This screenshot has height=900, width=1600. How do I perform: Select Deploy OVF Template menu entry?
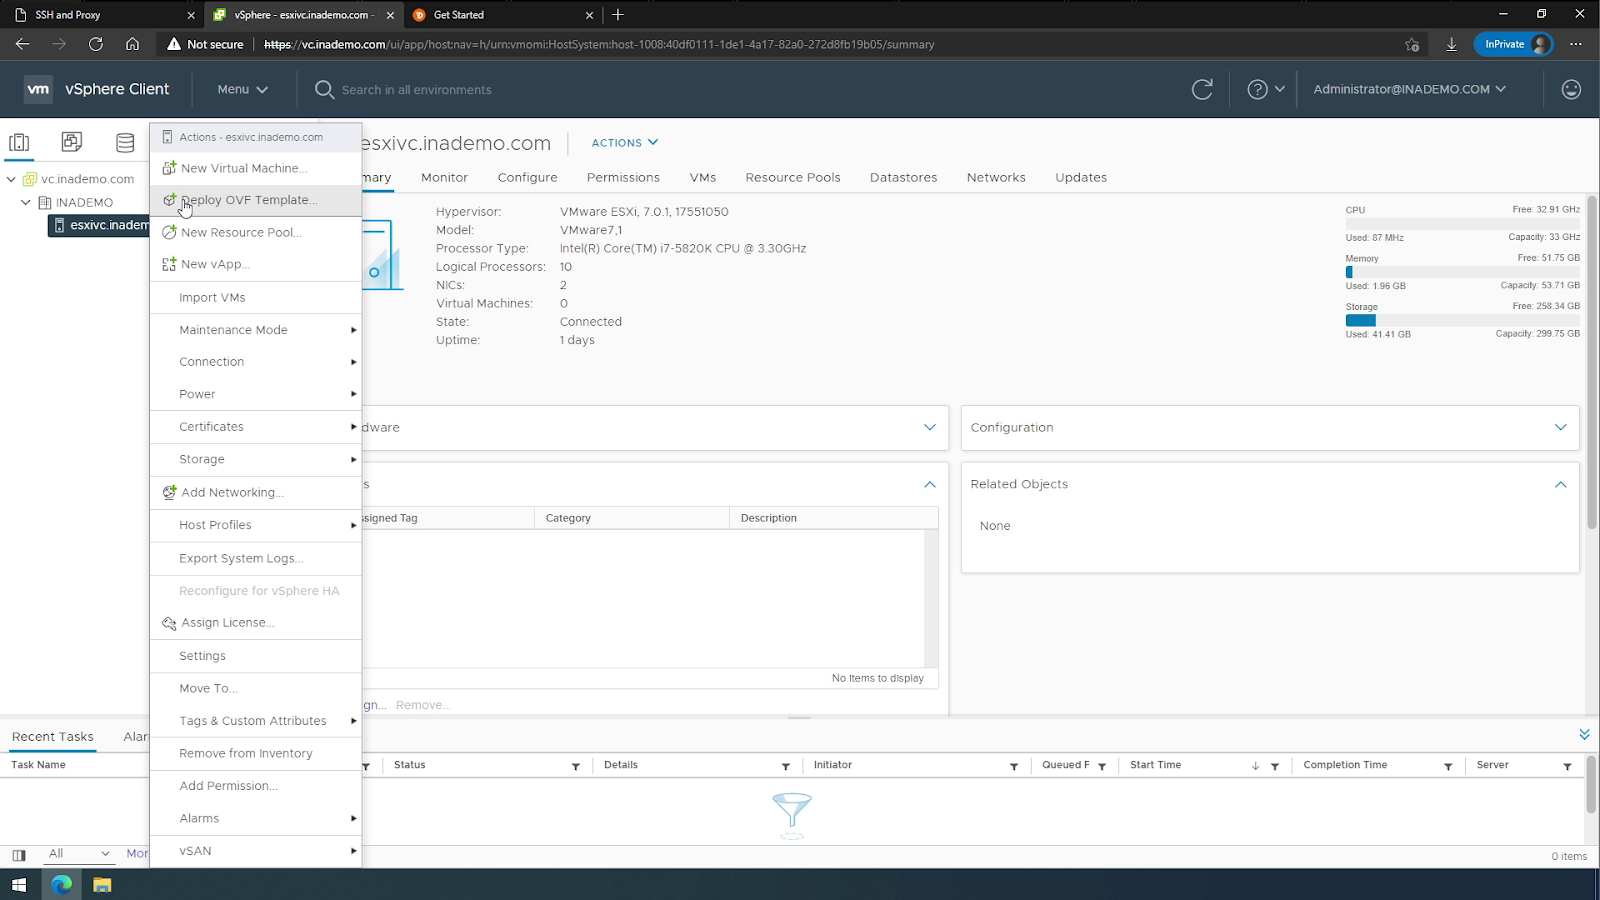click(256, 200)
